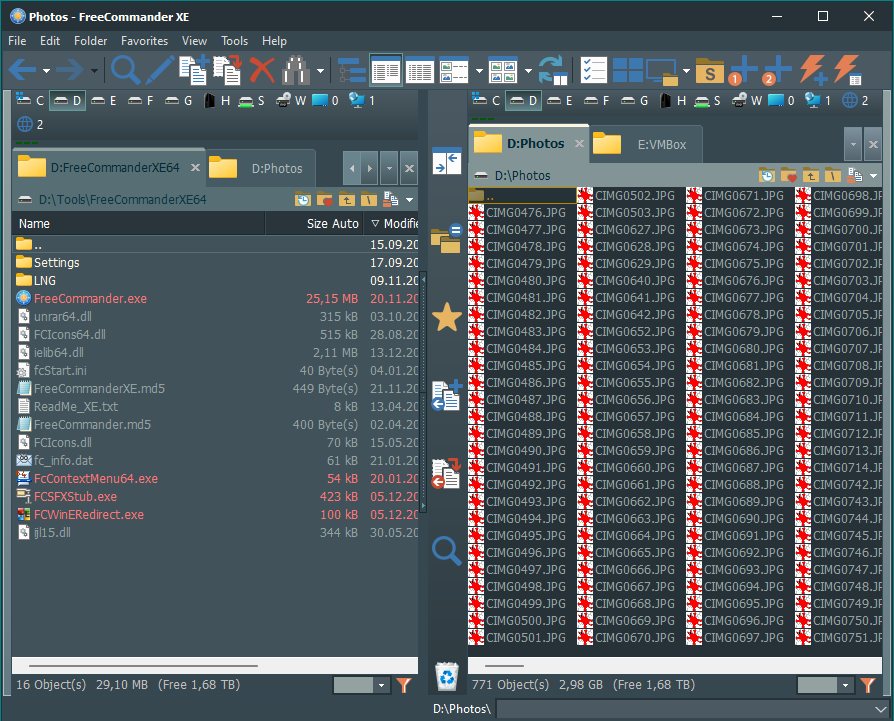The height and width of the screenshot is (721, 894).
Task: Toggle the filter funnel in the right status bar
Action: [868, 685]
